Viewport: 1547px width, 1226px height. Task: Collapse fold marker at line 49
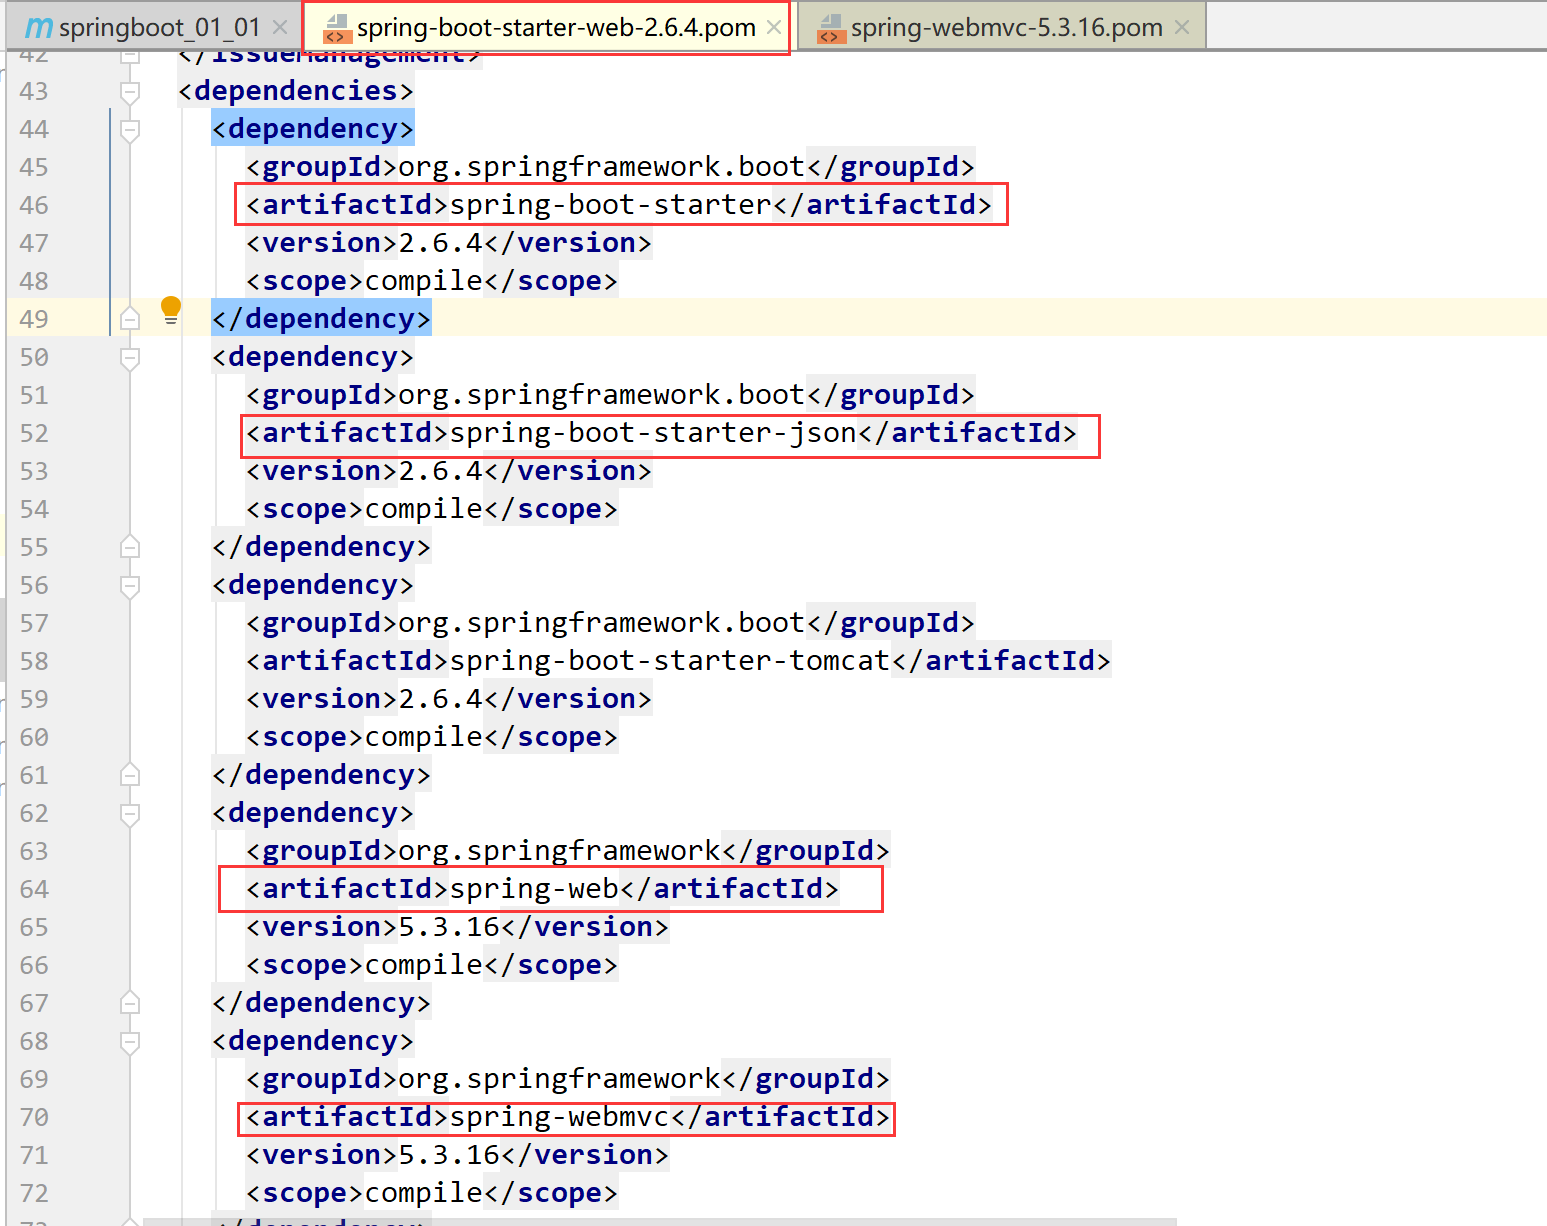(x=129, y=318)
